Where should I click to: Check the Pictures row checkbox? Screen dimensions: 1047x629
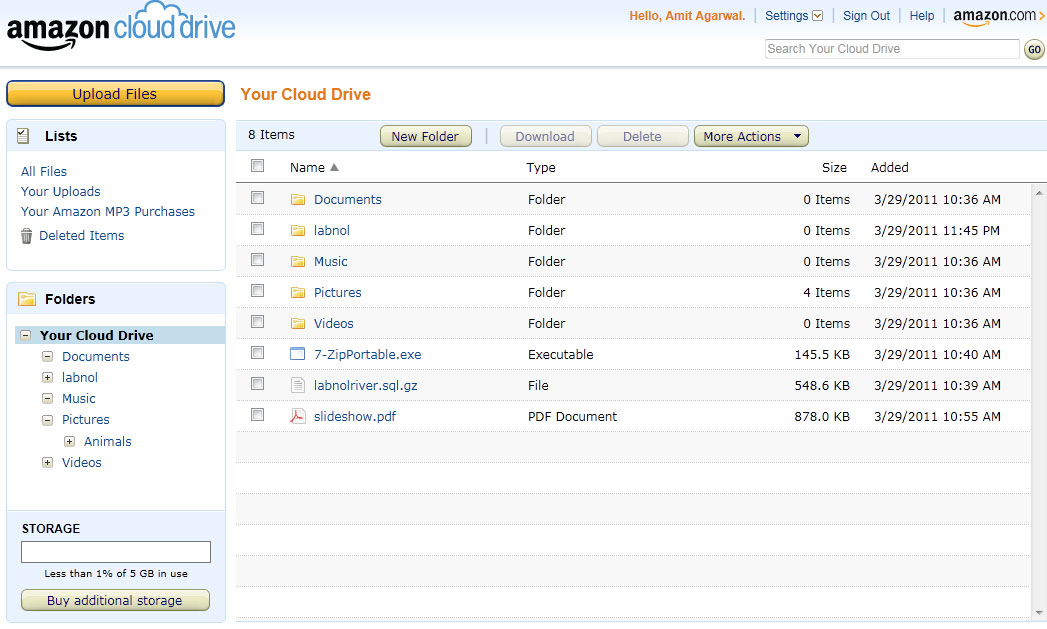click(x=258, y=290)
